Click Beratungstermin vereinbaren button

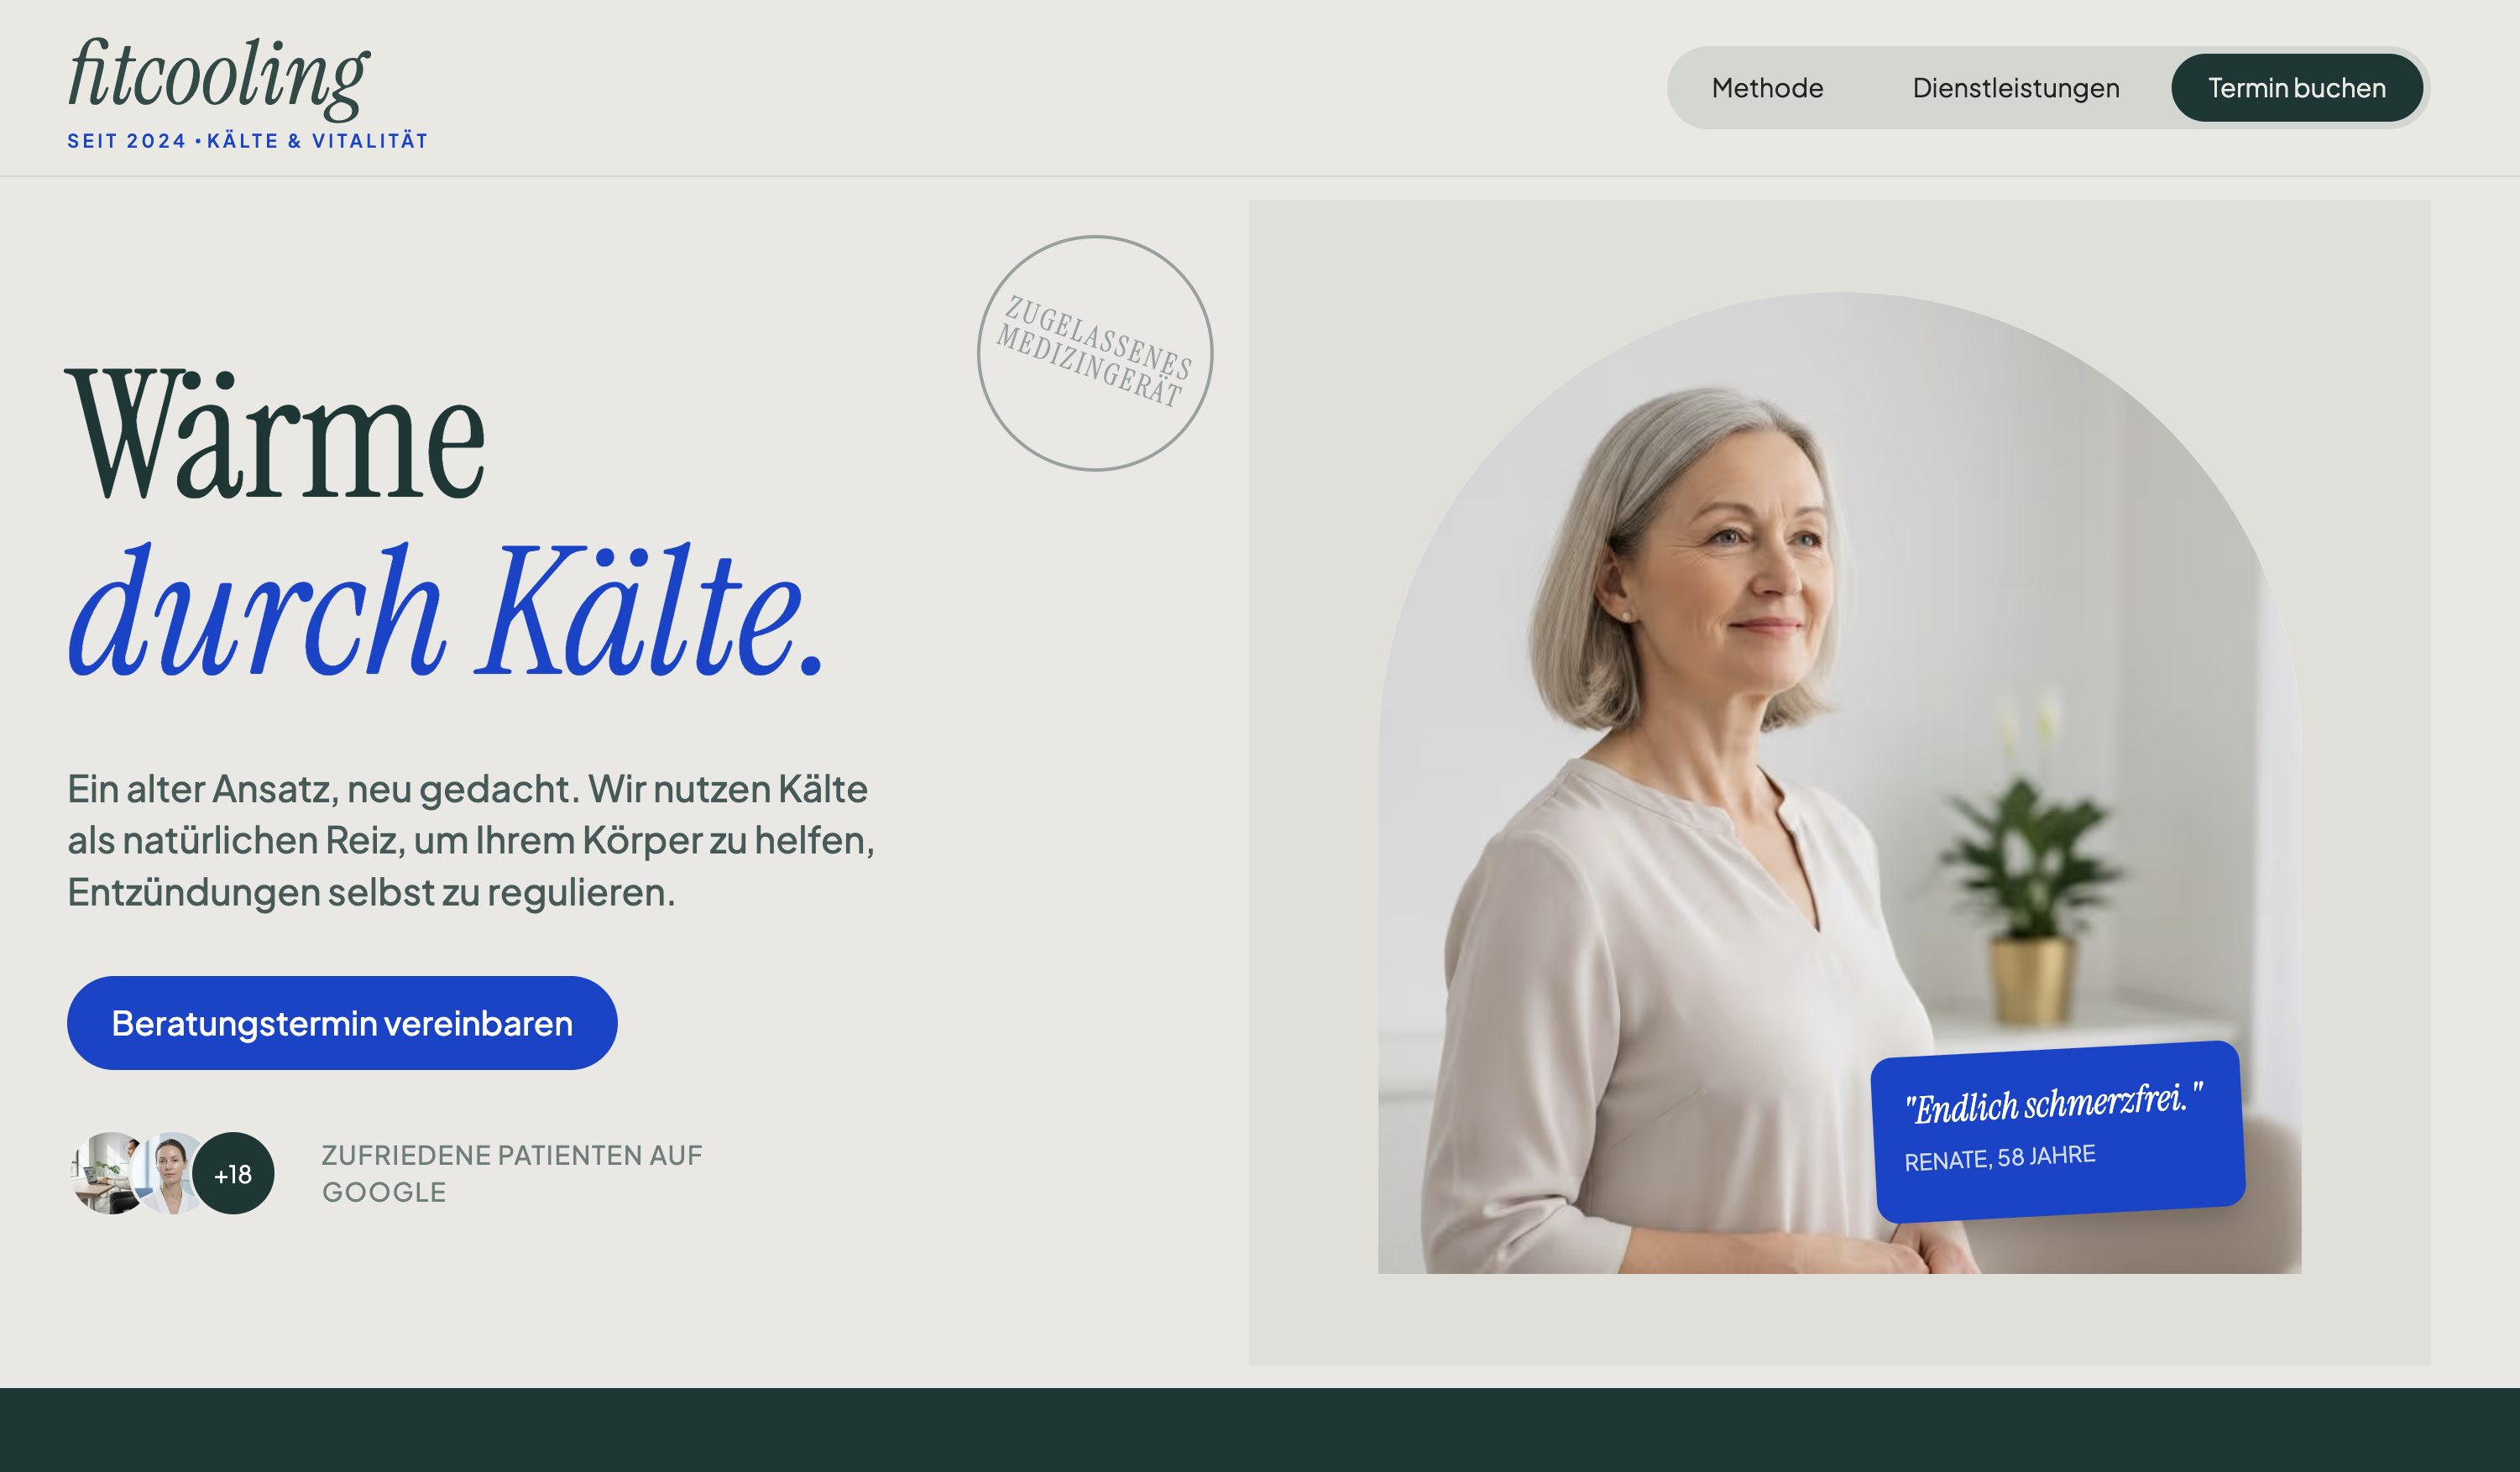click(x=342, y=1023)
